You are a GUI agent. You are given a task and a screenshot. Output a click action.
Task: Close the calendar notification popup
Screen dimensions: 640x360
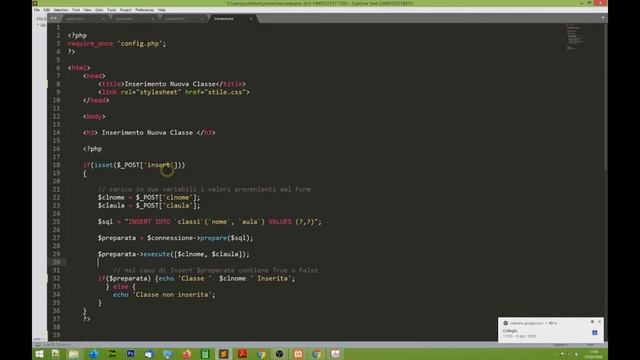[x=599, y=322]
